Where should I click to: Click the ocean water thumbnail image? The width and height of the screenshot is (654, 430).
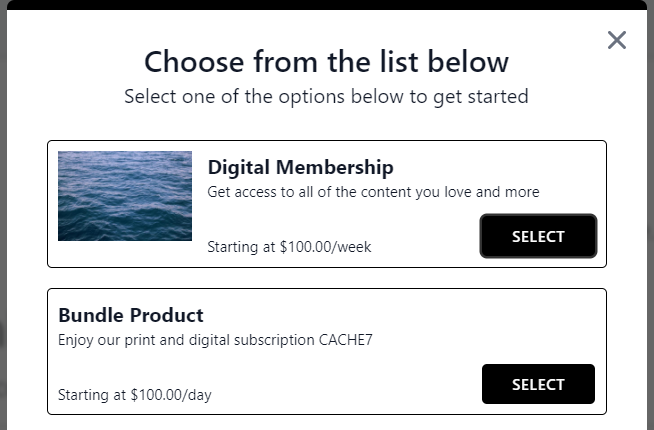[x=125, y=196]
